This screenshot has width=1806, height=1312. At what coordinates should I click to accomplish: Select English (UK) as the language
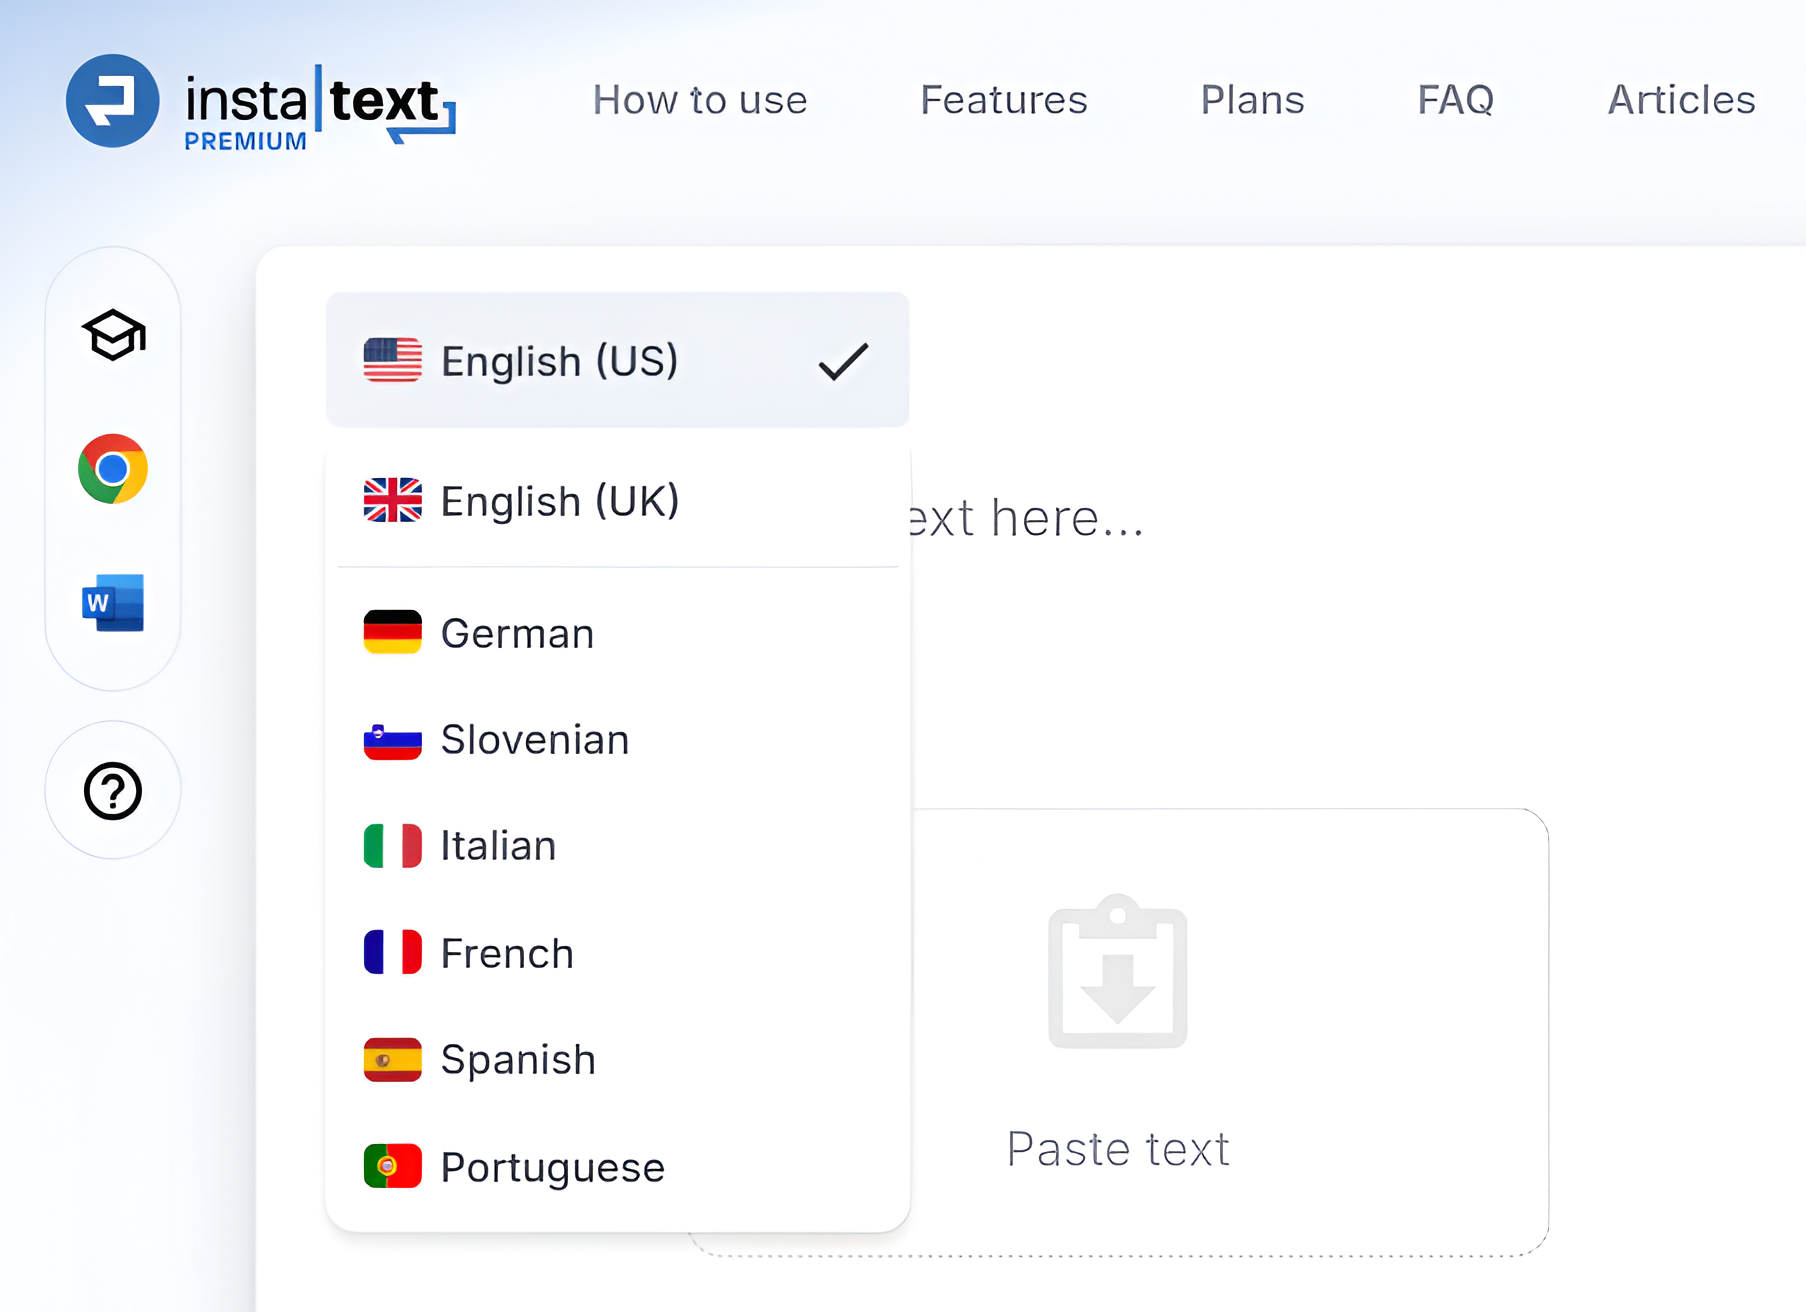[560, 501]
